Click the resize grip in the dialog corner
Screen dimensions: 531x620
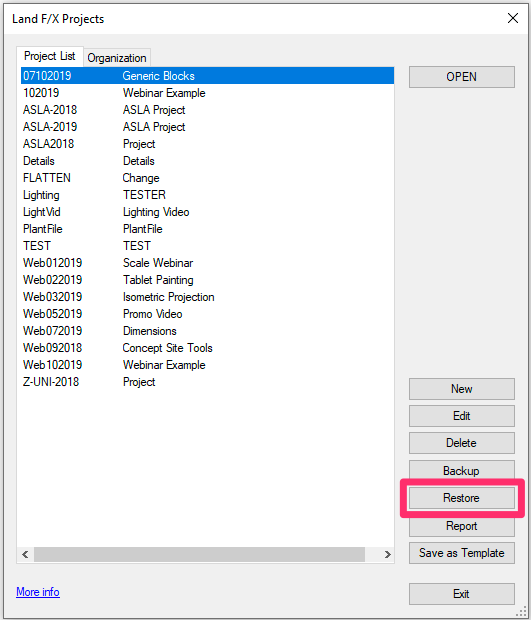522,611
